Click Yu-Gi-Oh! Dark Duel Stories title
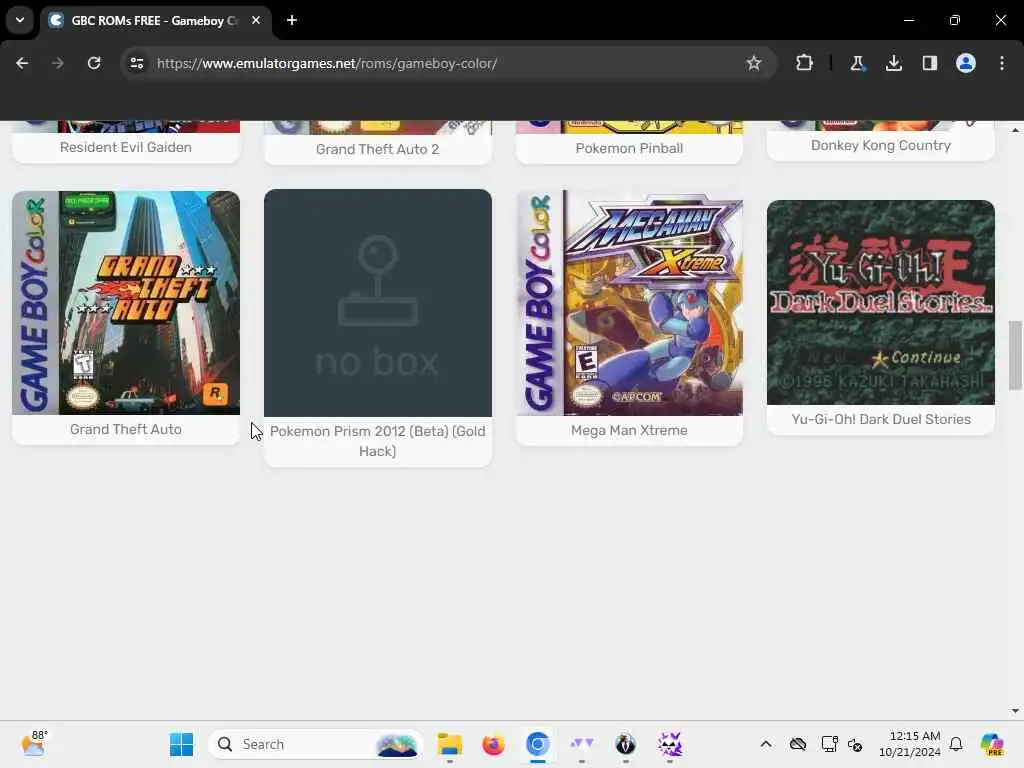This screenshot has width=1024, height=768. point(881,419)
